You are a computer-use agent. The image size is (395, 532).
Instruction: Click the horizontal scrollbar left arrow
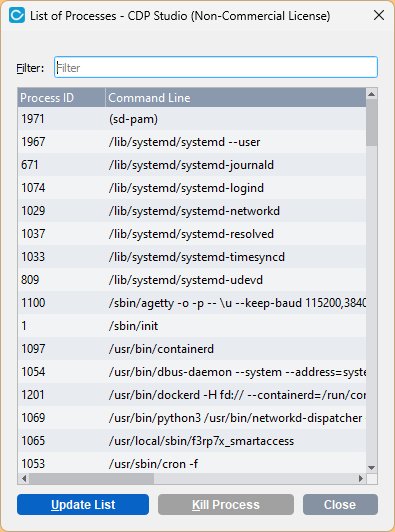pyautogui.click(x=24, y=479)
